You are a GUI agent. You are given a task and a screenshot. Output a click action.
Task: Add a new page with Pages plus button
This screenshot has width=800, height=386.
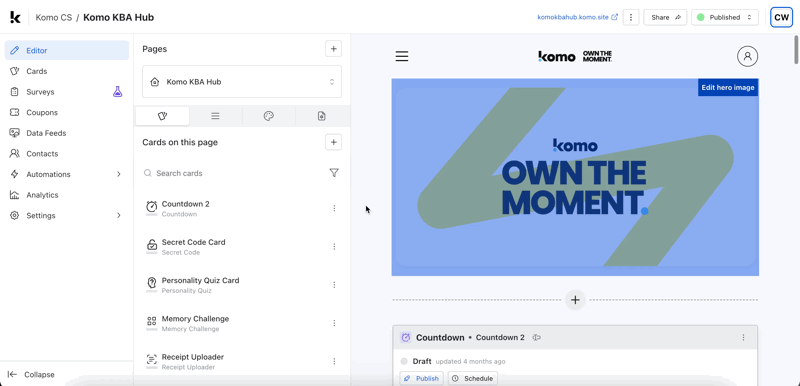coord(334,49)
